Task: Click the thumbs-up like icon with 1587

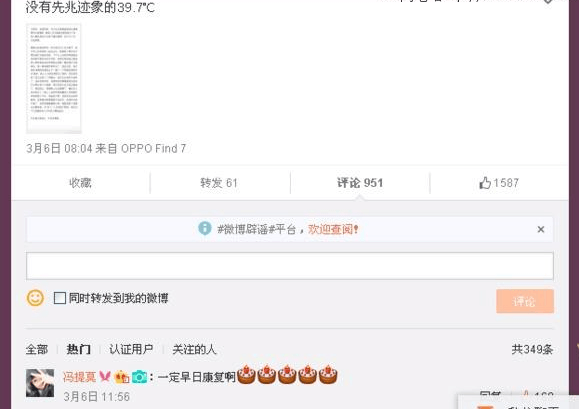Action: tap(485, 183)
